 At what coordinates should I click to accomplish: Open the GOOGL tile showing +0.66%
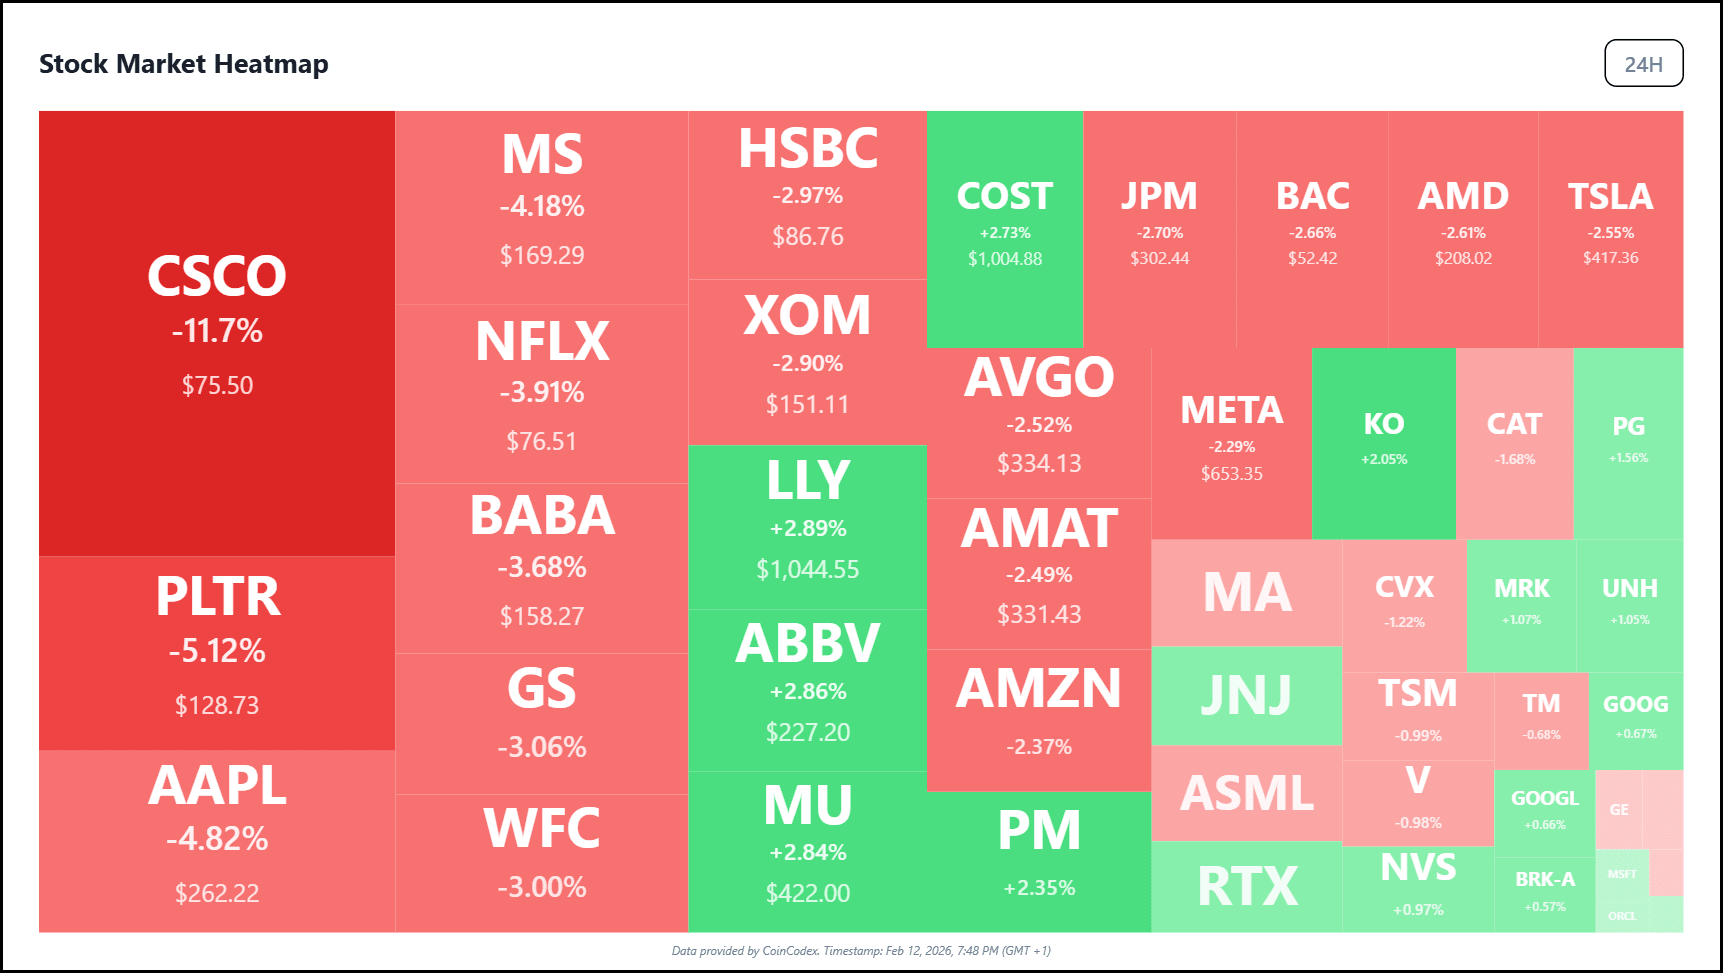click(1544, 809)
